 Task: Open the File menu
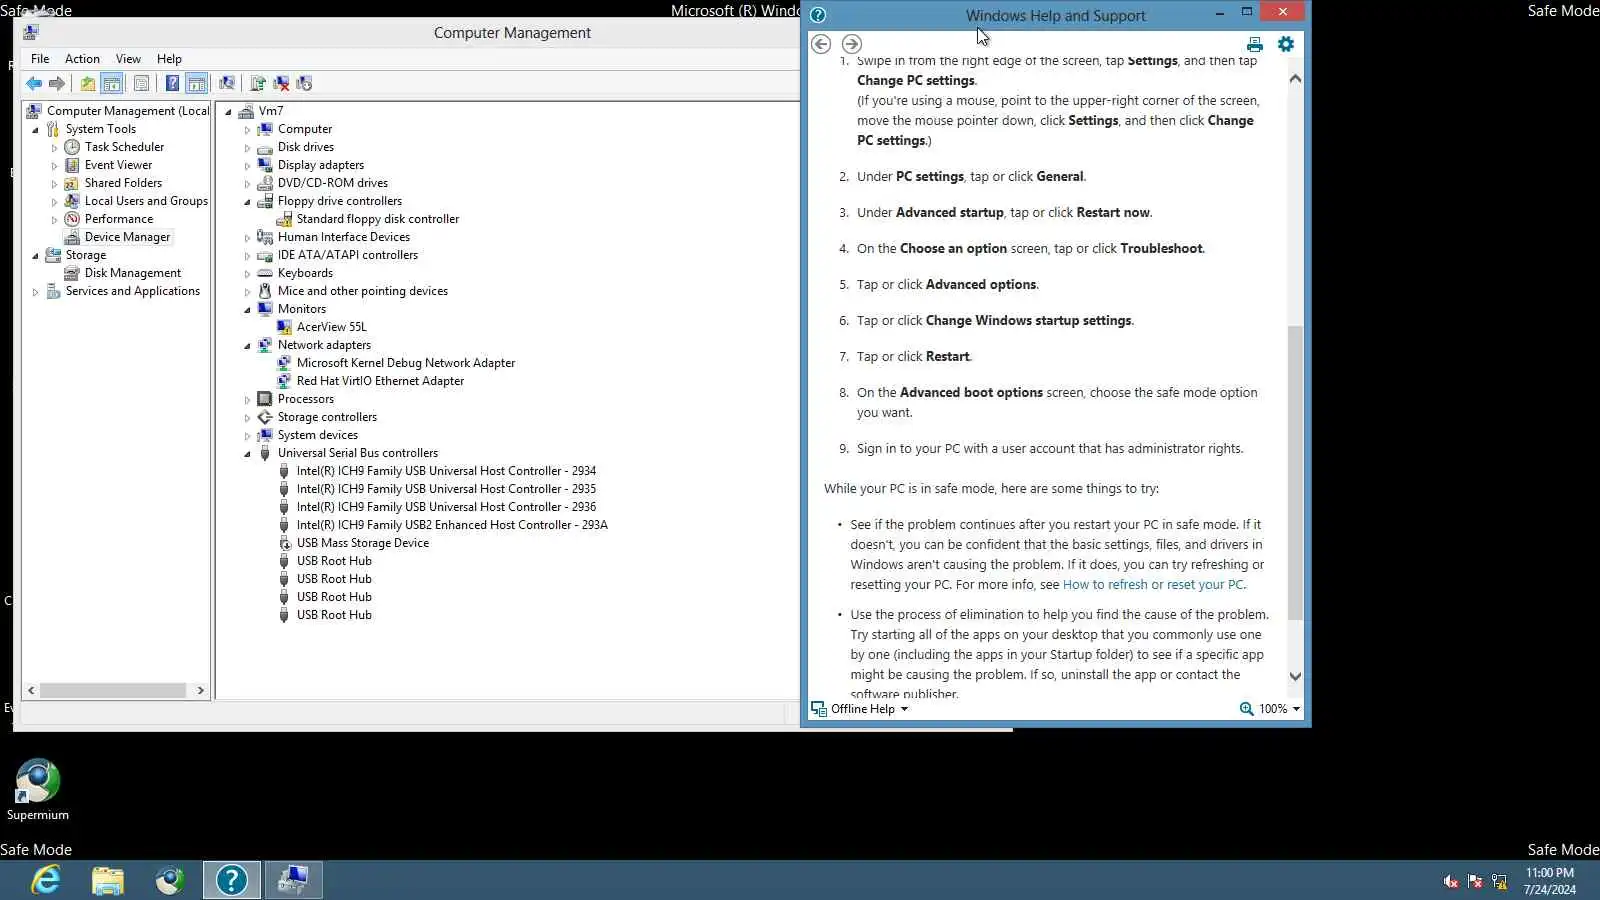[x=40, y=59]
